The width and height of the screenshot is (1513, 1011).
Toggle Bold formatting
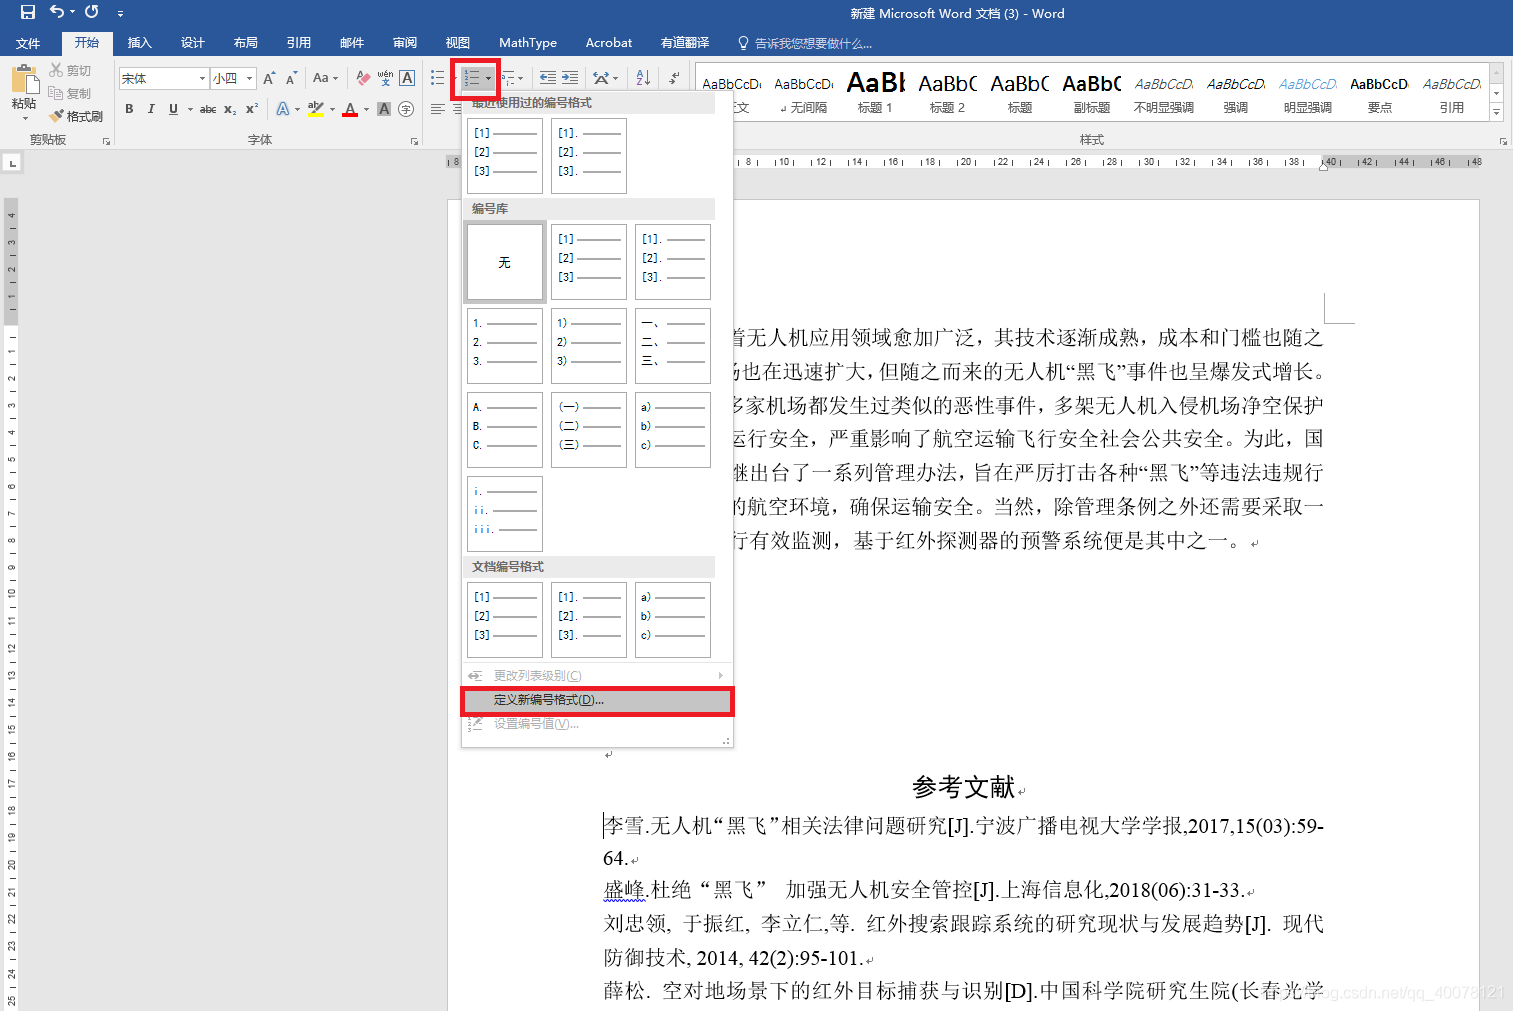[129, 109]
